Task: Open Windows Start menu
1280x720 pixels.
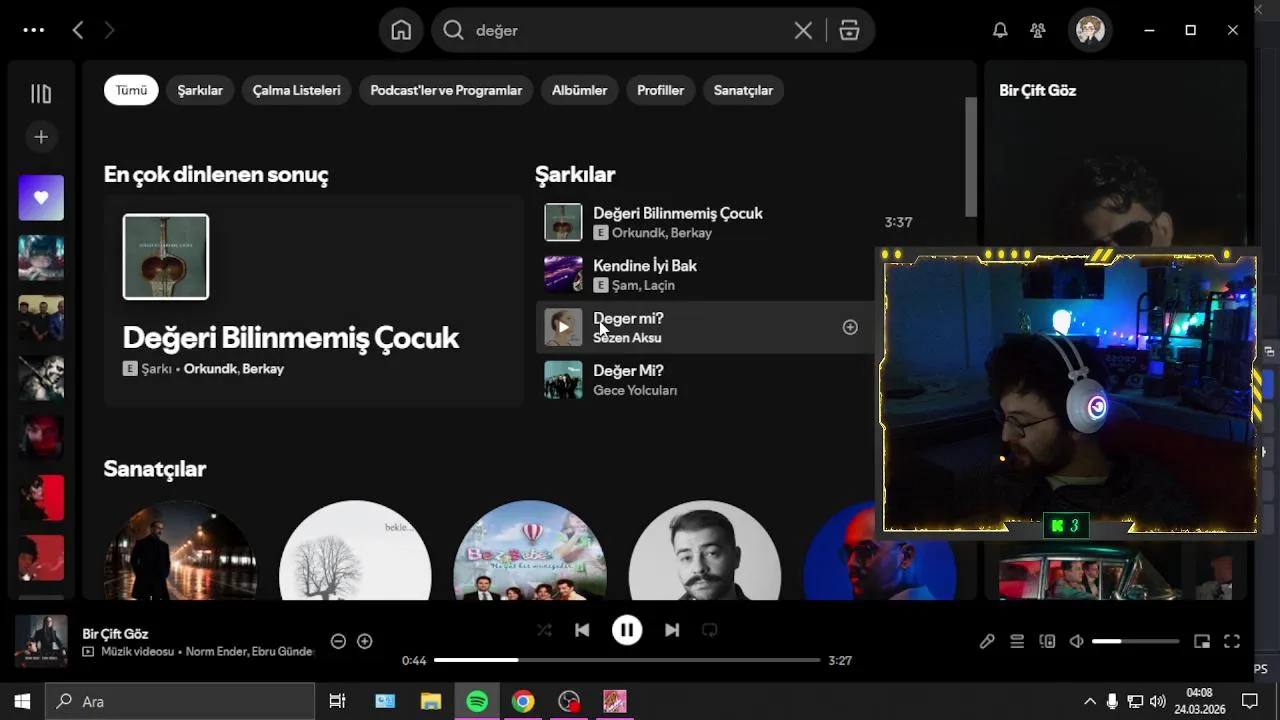Action: pos(23,701)
